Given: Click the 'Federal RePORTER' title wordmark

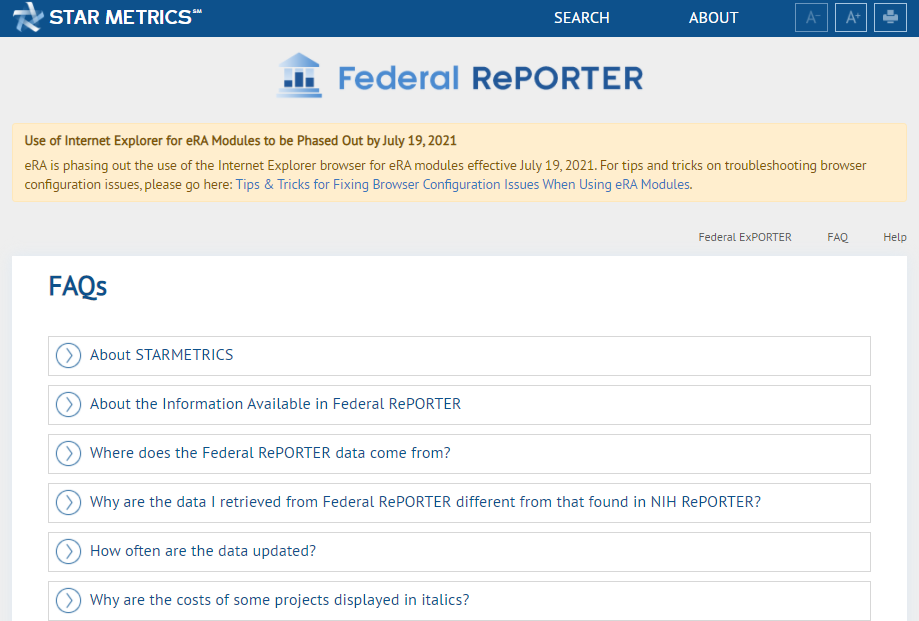Looking at the screenshot, I should pos(491,79).
